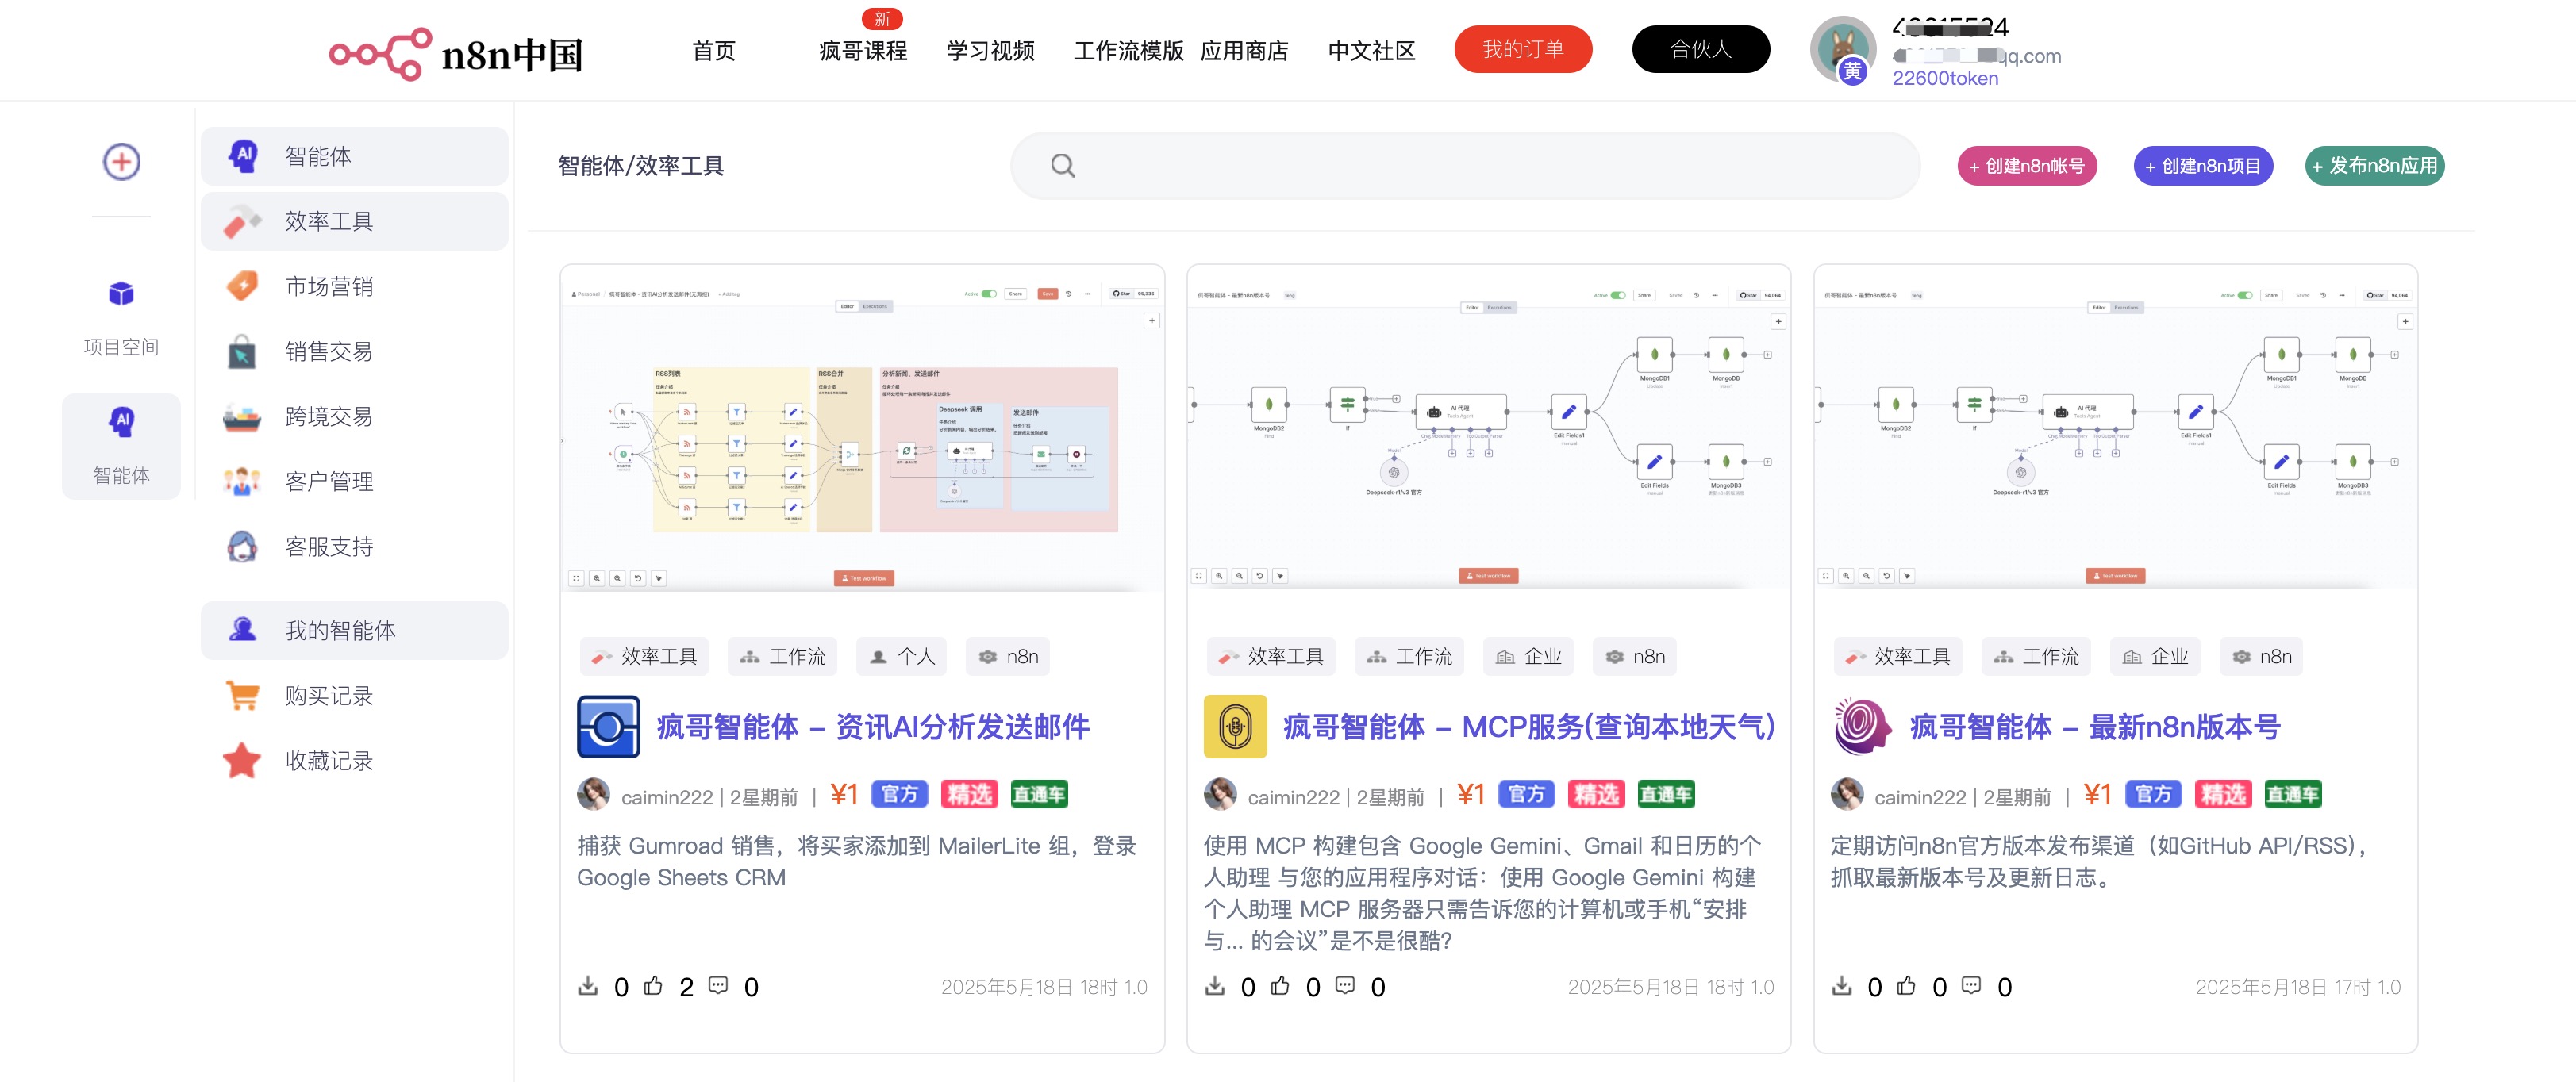
Task: Click the search magnifier icon
Action: coord(1062,166)
